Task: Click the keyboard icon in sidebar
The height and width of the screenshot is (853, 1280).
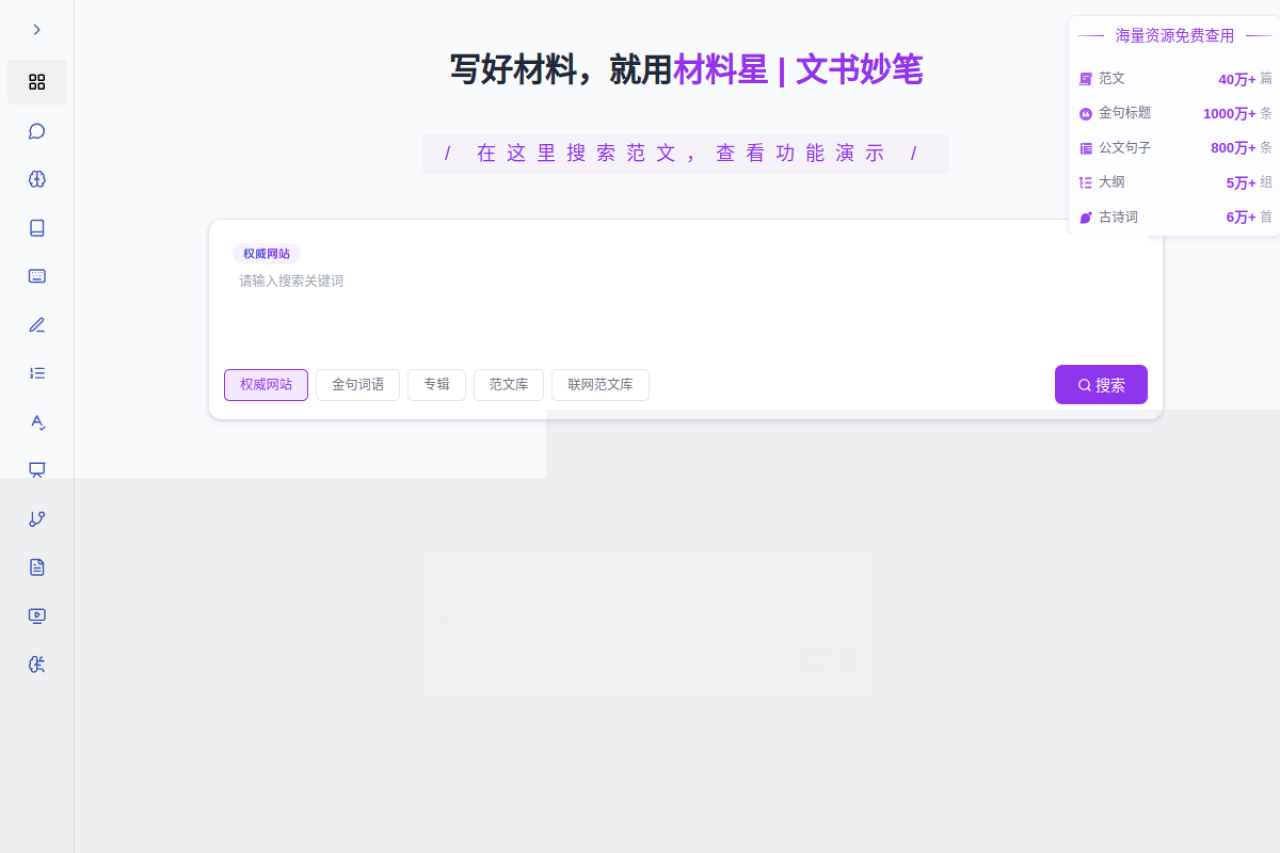Action: click(x=37, y=277)
